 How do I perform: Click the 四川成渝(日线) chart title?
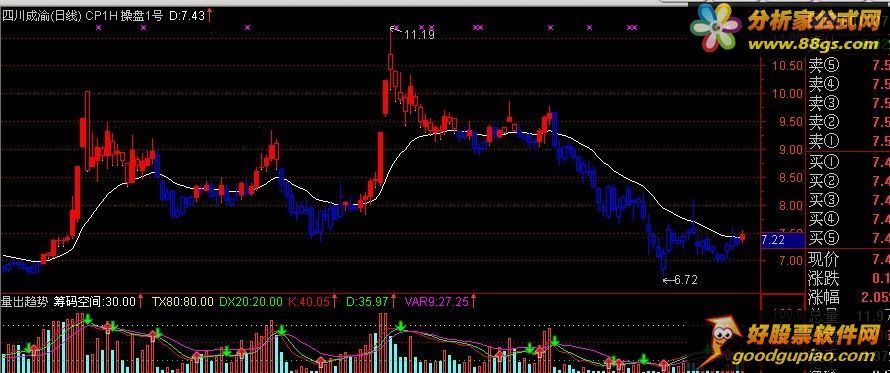(42, 15)
